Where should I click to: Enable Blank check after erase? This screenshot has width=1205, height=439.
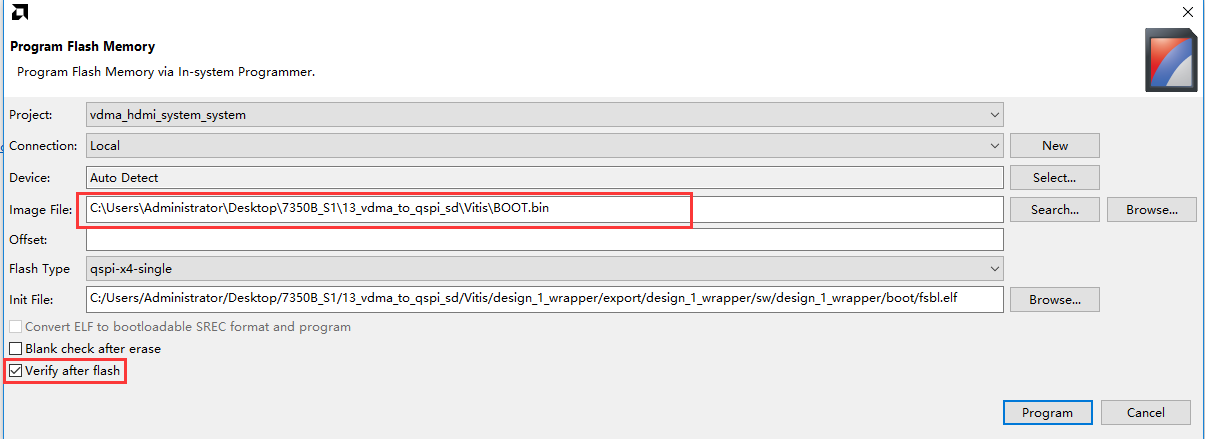pos(15,349)
